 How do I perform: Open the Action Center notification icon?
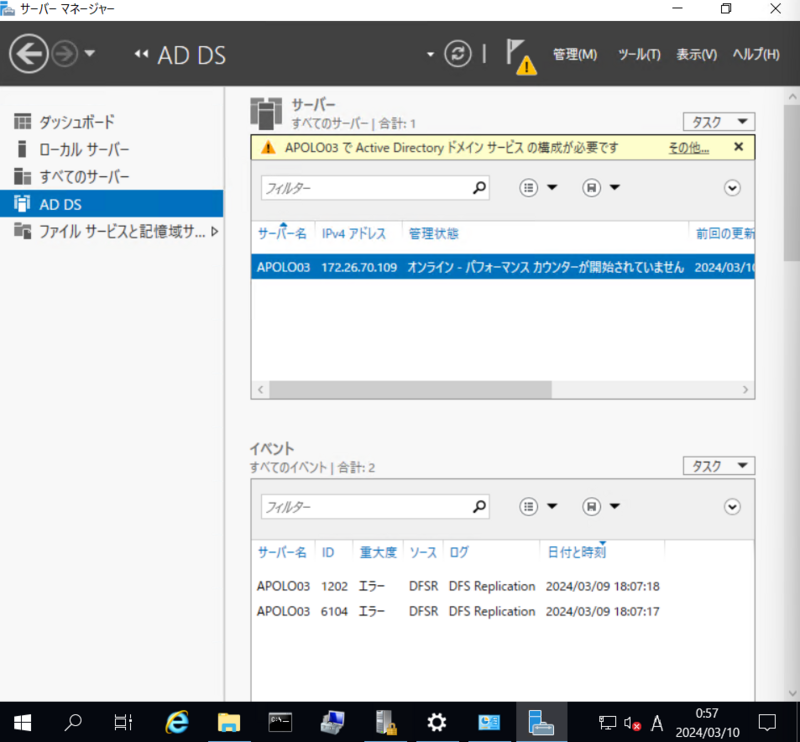tap(767, 722)
